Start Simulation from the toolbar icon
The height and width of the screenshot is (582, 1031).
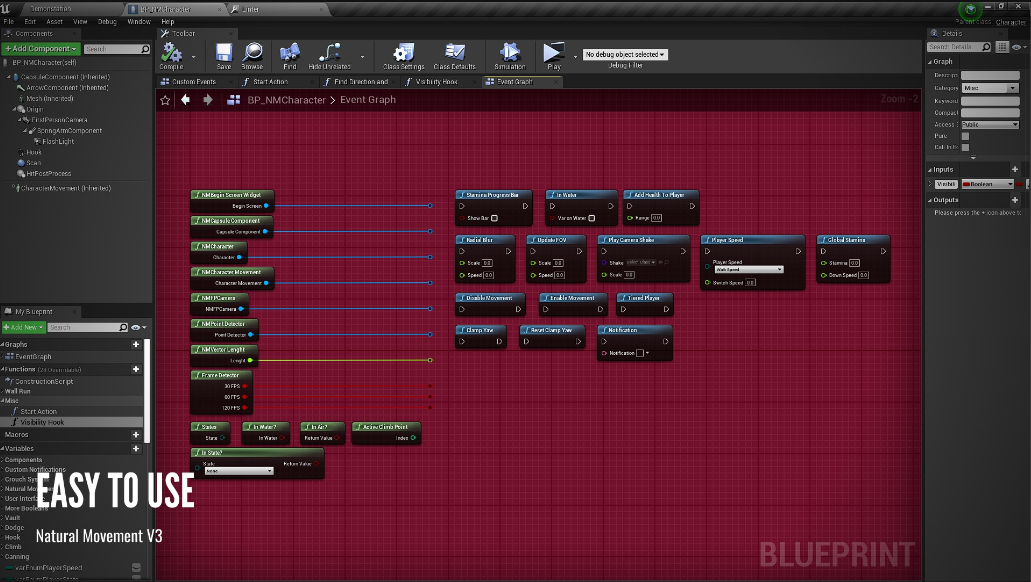[x=510, y=53]
